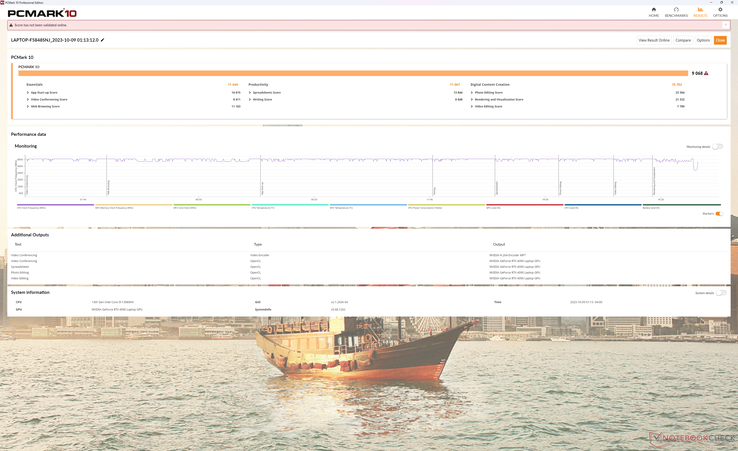738x451 pixels.
Task: Click the orange PCMark 10 score bar
Action: 353,73
